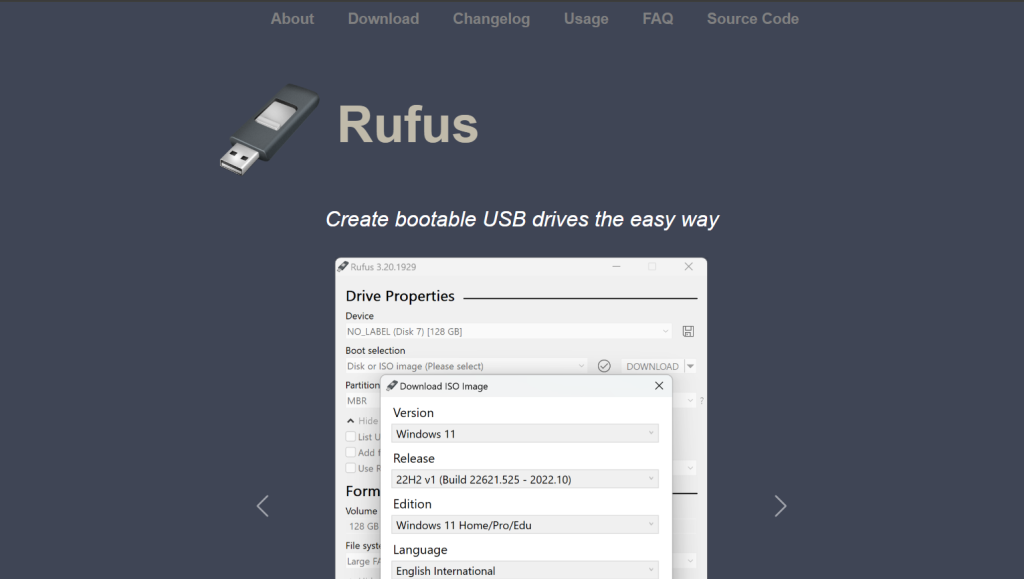Expand the Release dropdown showing 22H2 v1
1024x579 pixels.
(x=525, y=479)
